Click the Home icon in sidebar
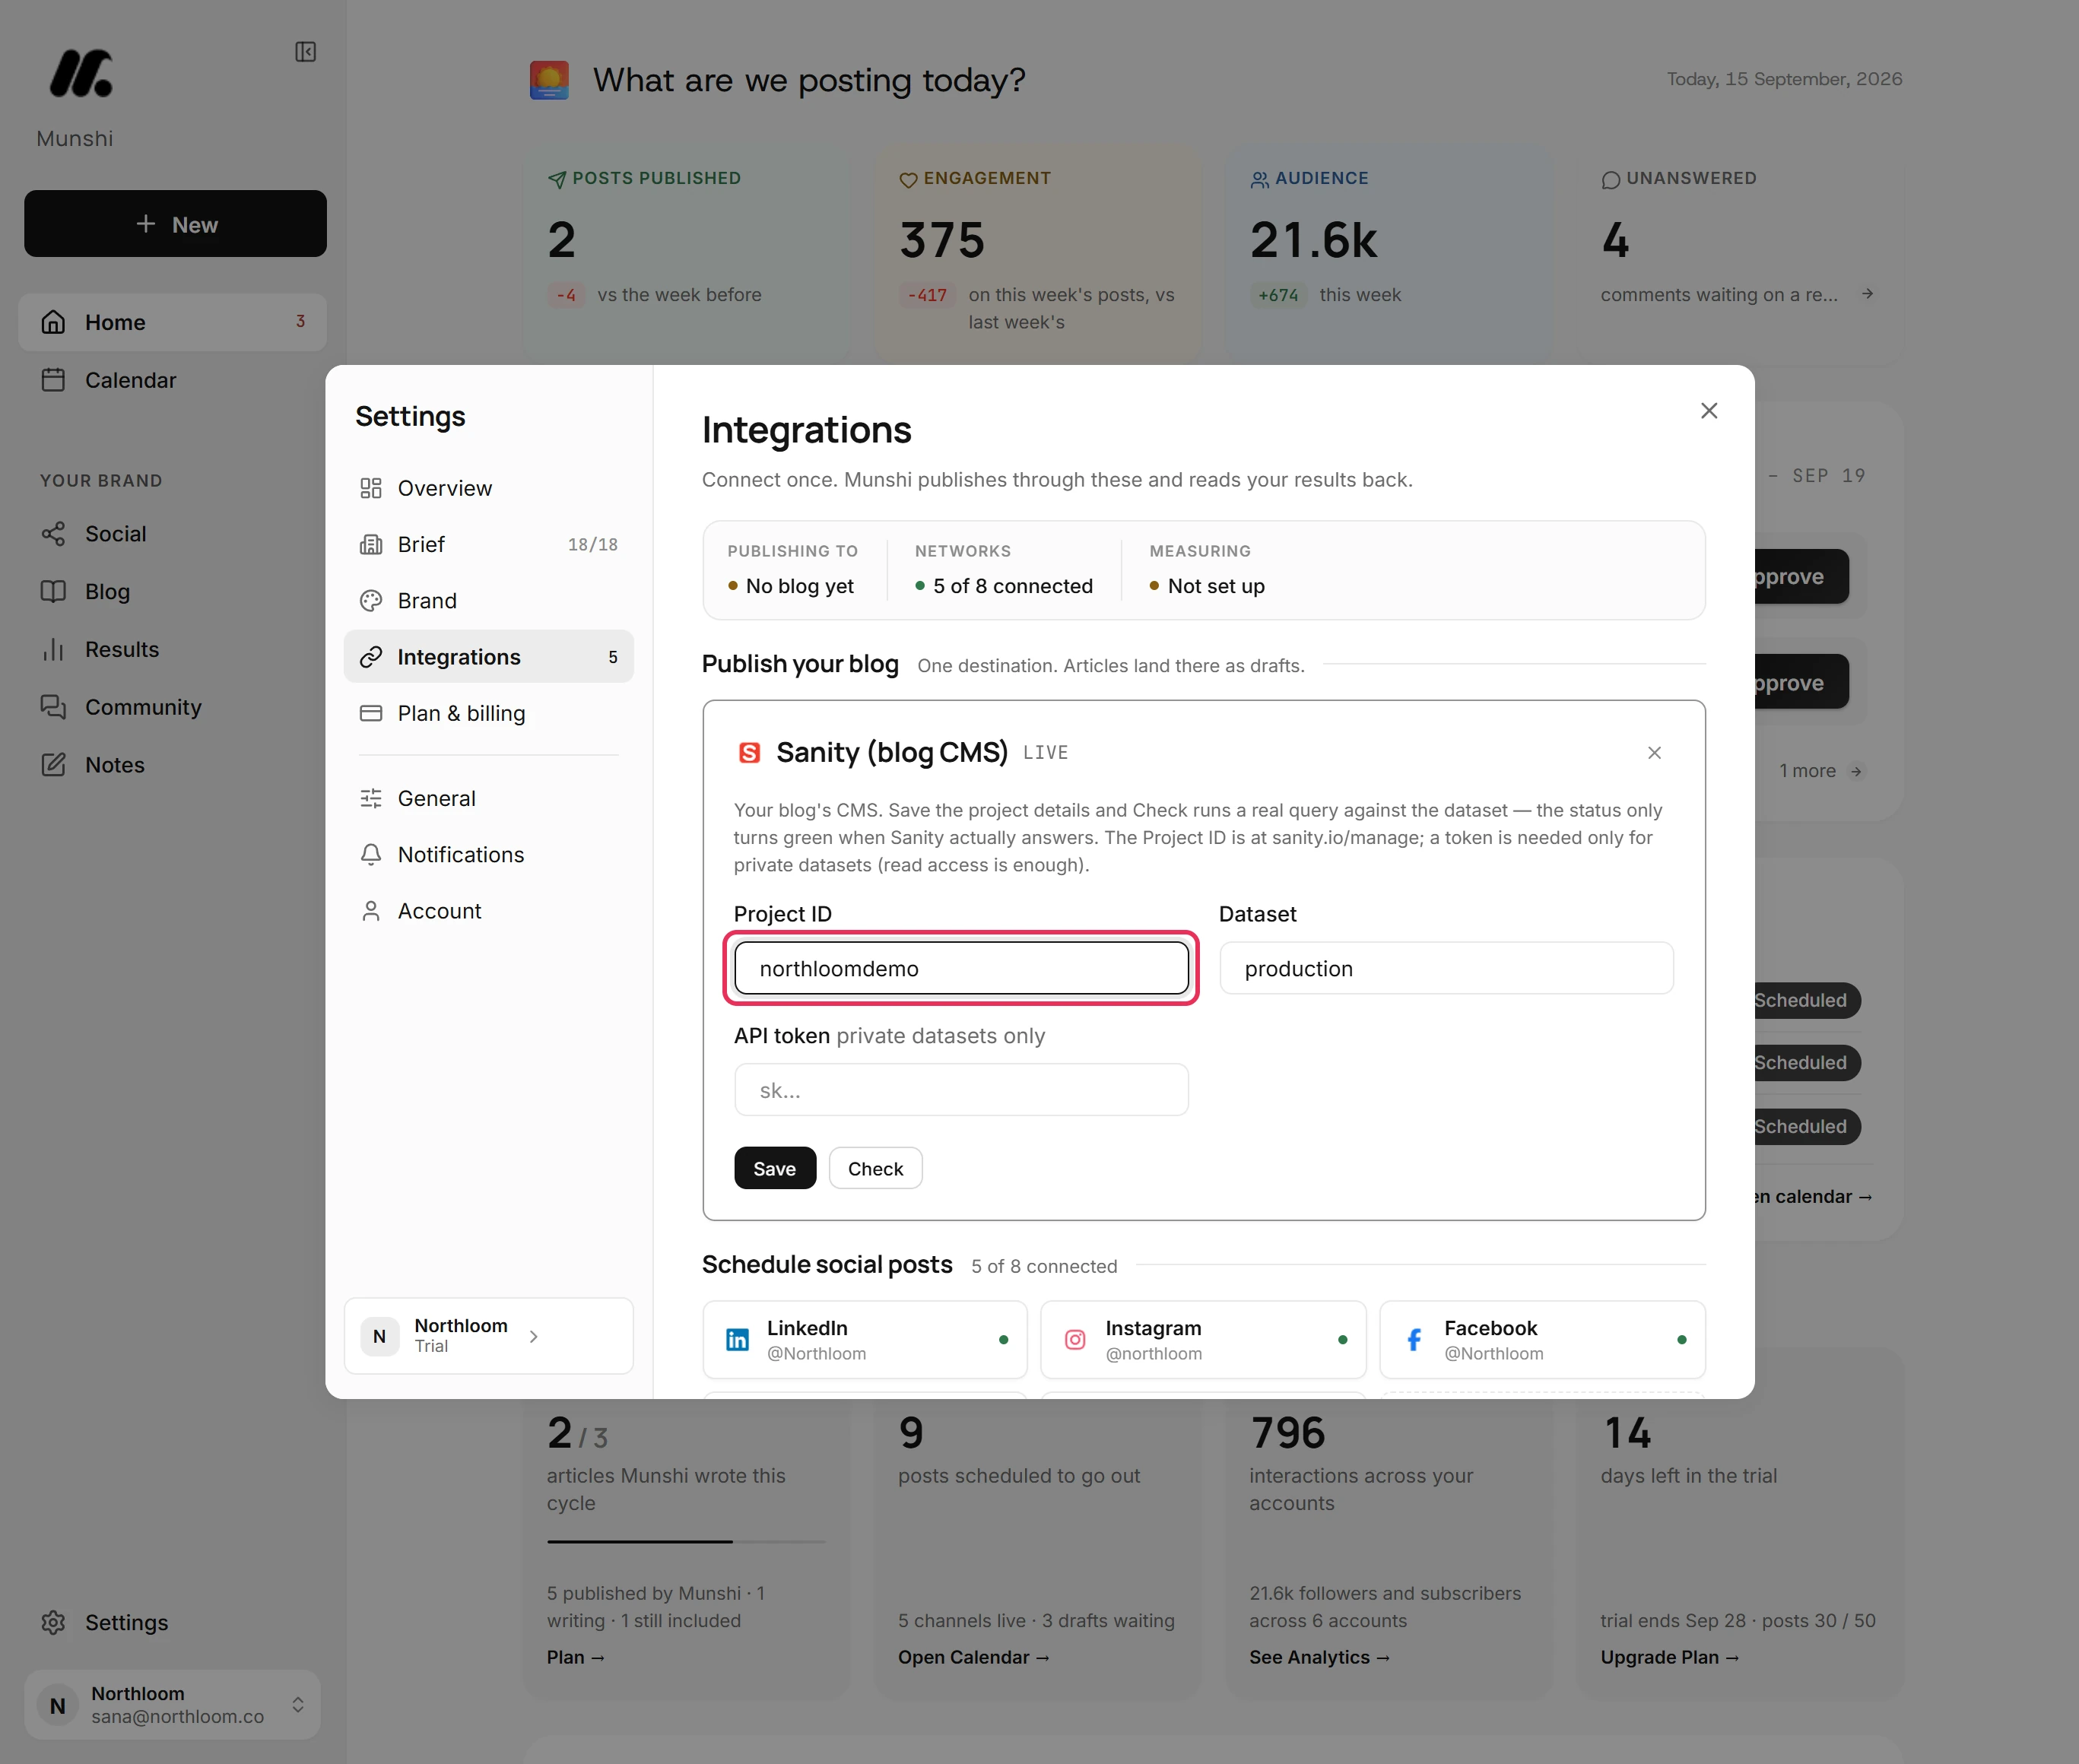The width and height of the screenshot is (2079, 1764). coord(53,322)
